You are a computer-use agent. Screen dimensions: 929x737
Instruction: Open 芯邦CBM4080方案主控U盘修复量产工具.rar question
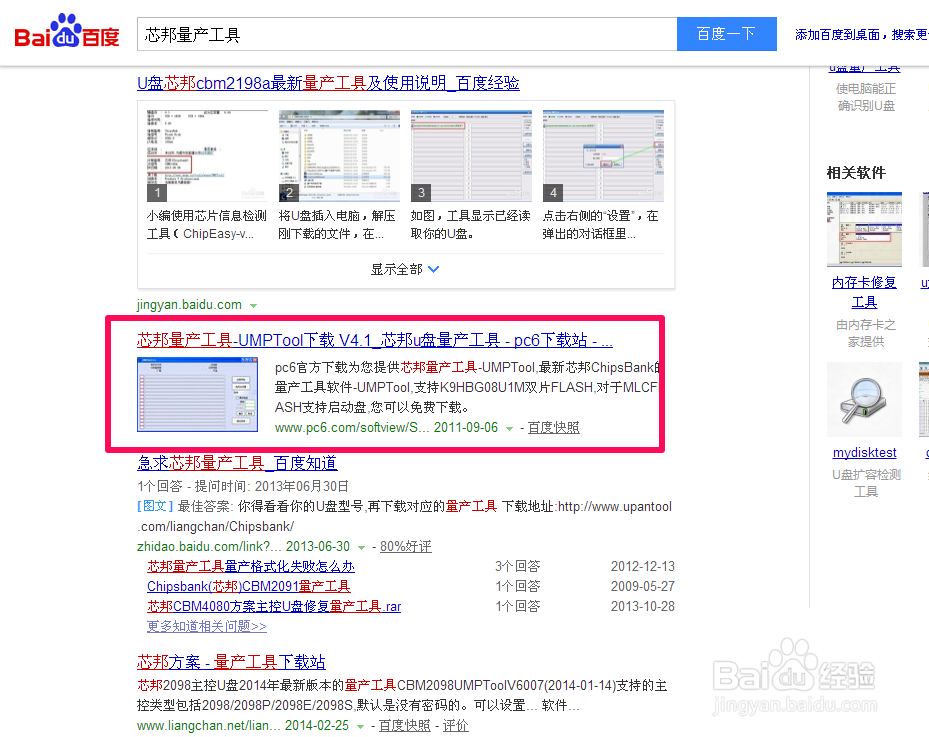coord(274,607)
